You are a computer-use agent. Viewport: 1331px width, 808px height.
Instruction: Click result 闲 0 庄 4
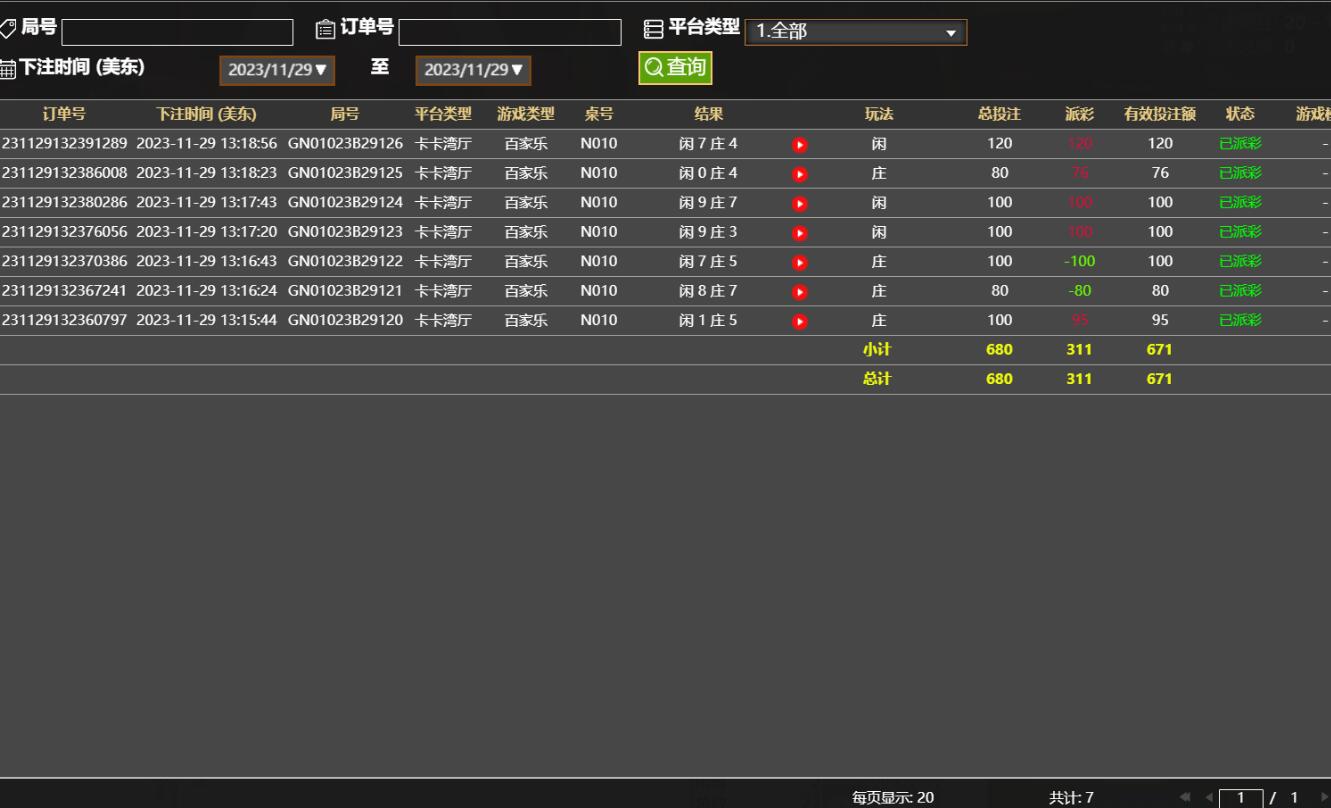tap(708, 173)
